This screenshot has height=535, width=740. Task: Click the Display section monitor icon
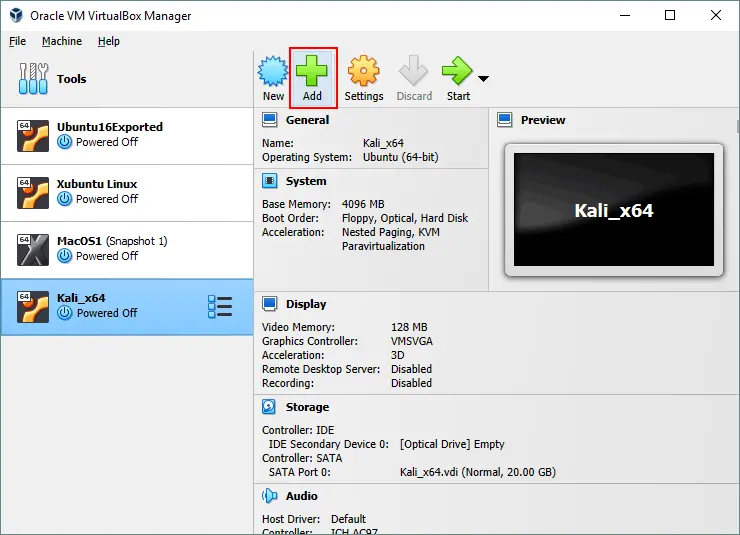(x=269, y=304)
